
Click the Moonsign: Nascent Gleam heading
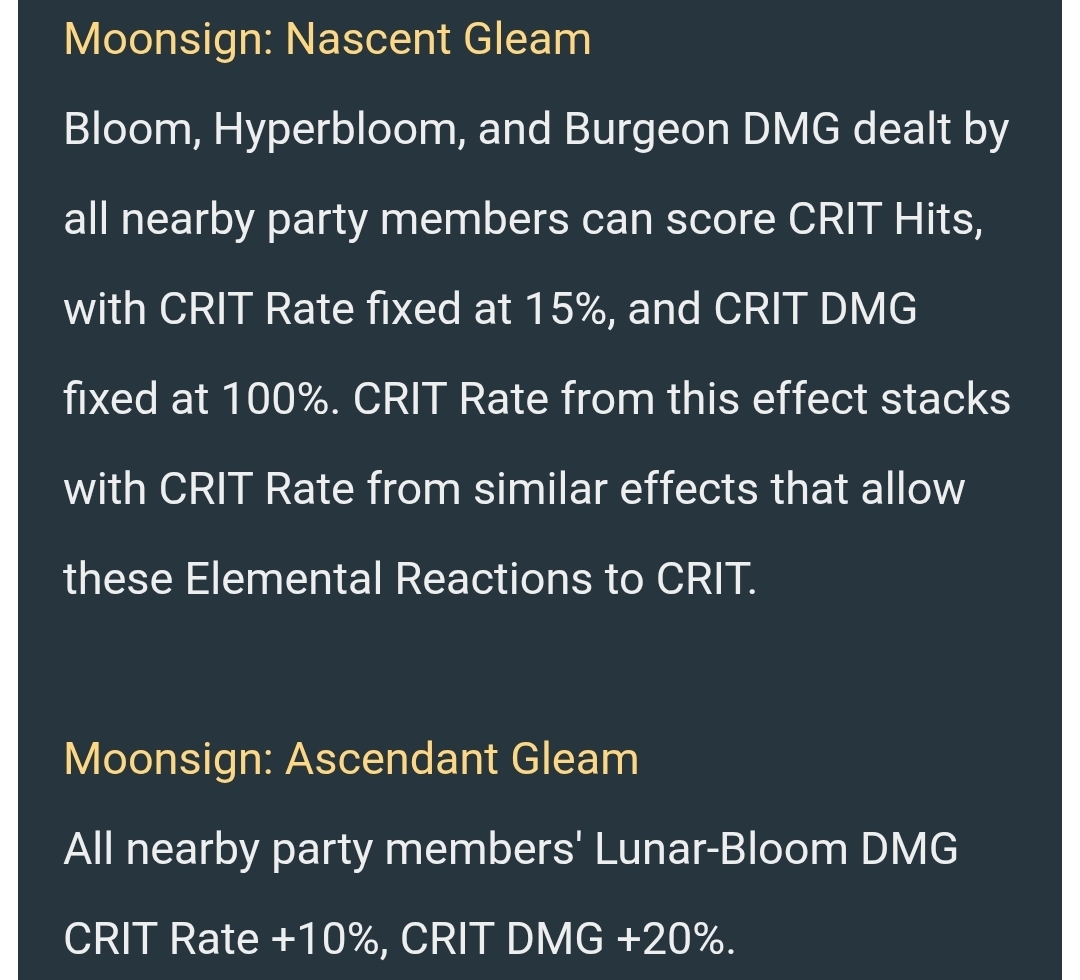[x=327, y=40]
